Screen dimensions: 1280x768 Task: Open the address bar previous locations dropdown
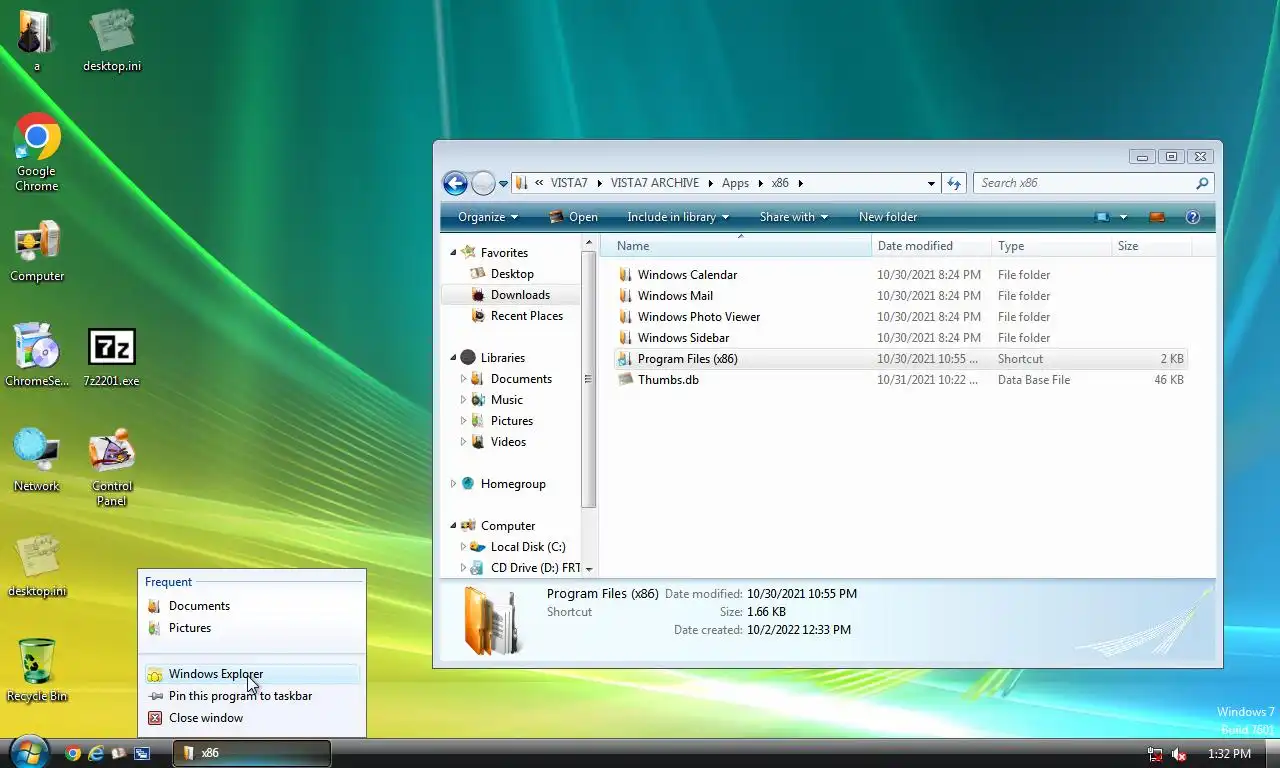click(931, 183)
